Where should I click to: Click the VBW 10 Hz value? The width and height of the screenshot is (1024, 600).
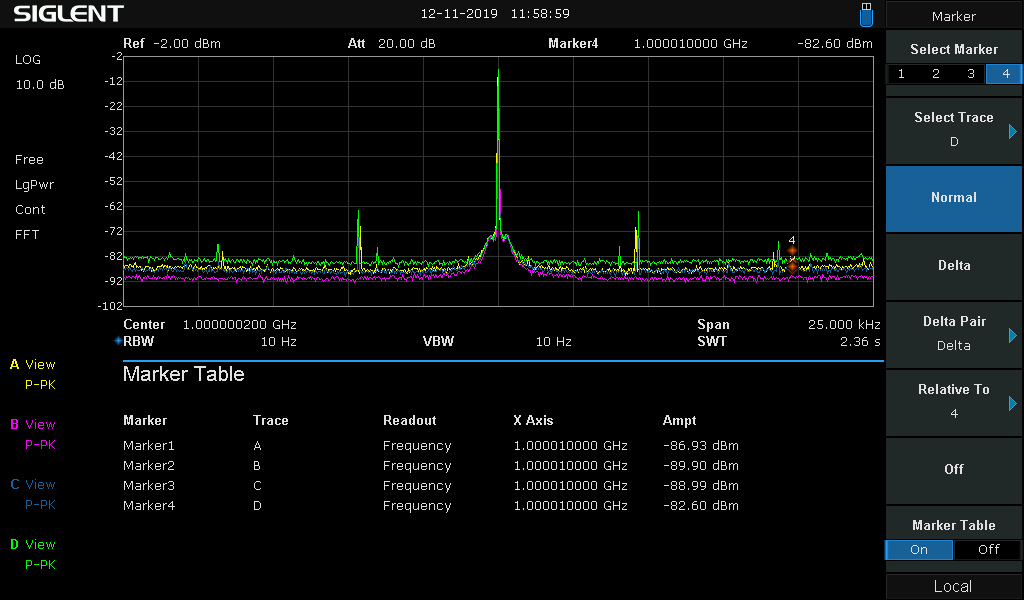click(553, 341)
